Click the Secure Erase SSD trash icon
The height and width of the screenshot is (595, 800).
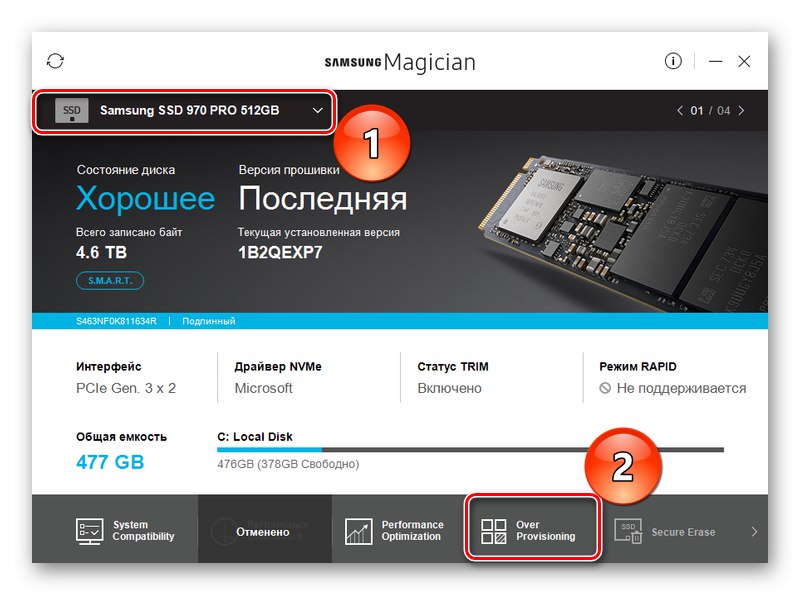tap(628, 531)
